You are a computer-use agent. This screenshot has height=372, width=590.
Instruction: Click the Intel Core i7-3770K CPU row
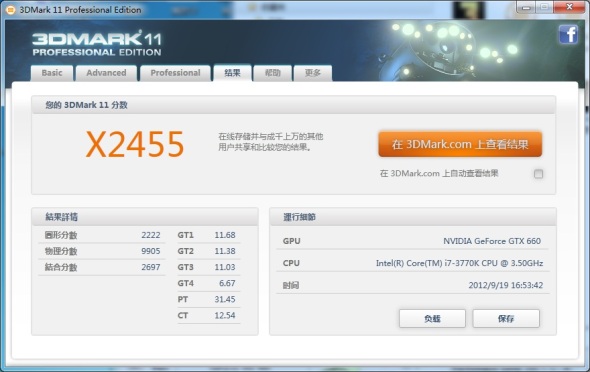(412, 263)
